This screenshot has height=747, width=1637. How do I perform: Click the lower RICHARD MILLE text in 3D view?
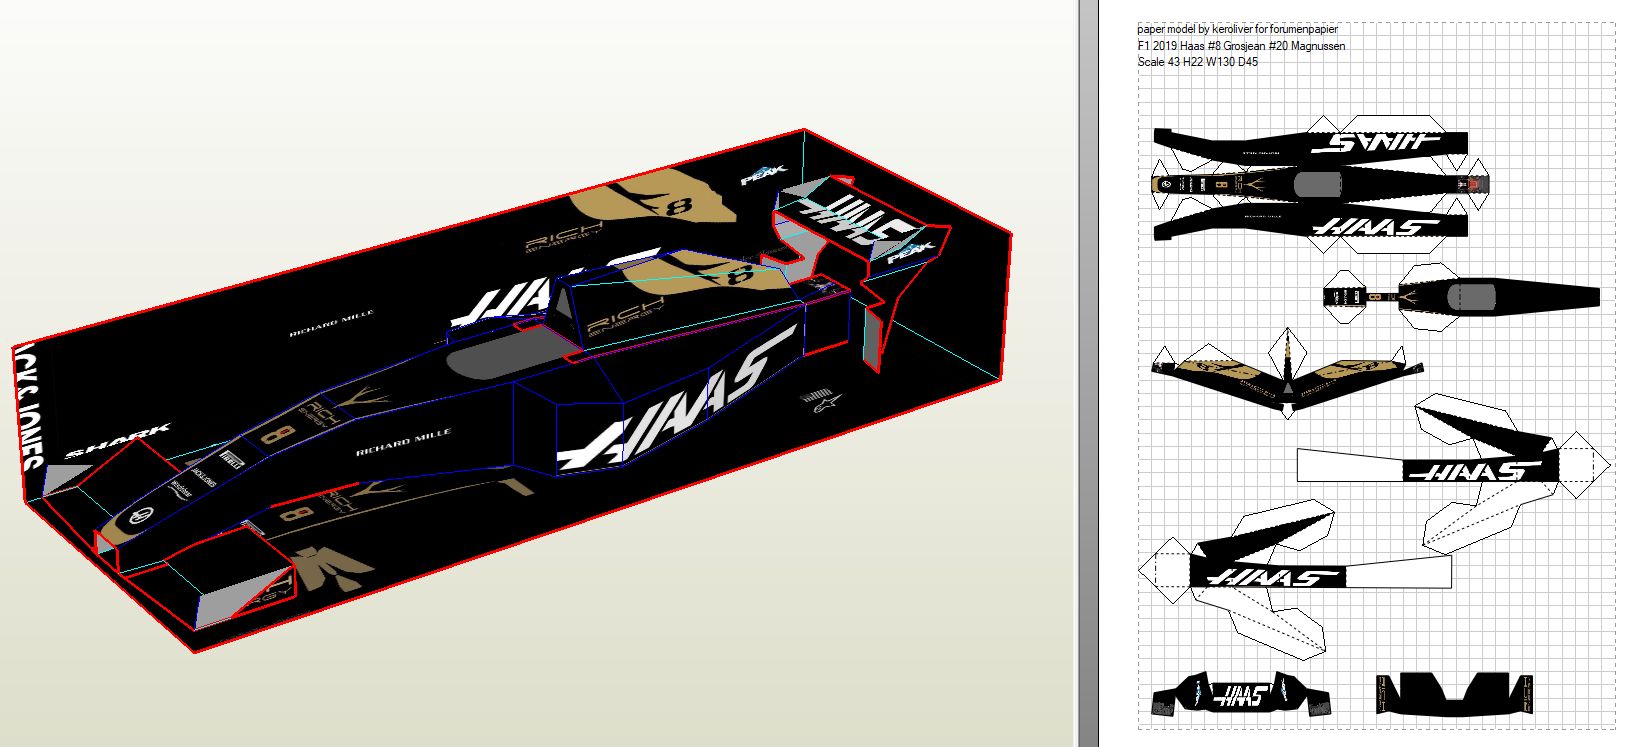tap(403, 442)
